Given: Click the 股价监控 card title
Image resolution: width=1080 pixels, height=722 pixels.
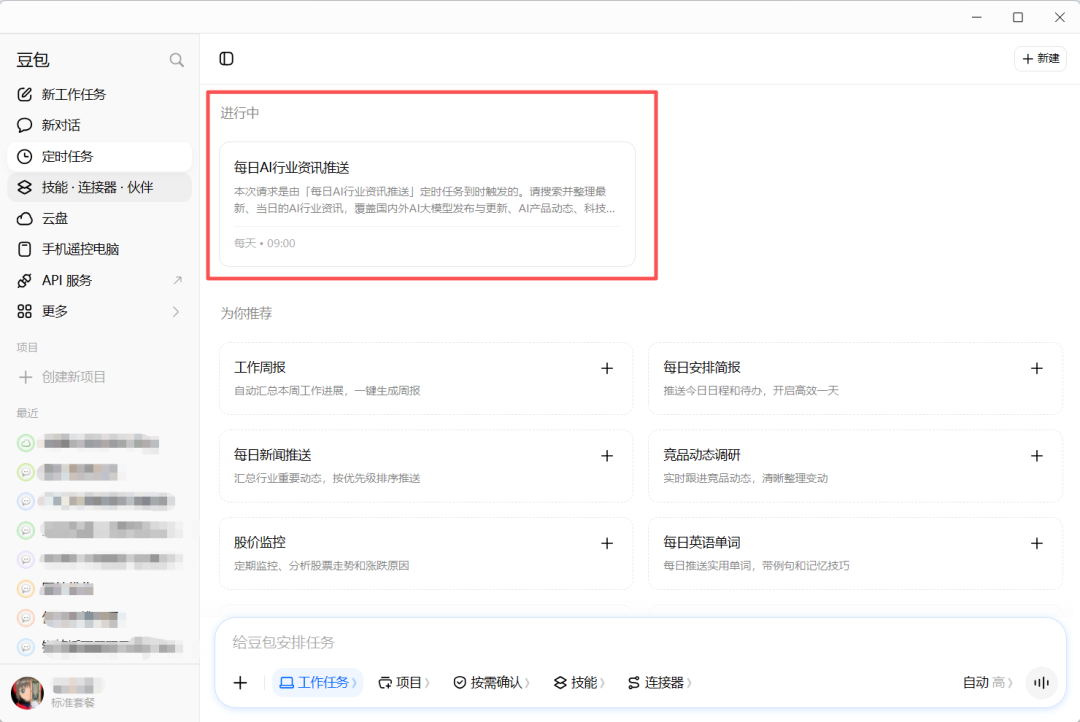Looking at the screenshot, I should (x=260, y=542).
